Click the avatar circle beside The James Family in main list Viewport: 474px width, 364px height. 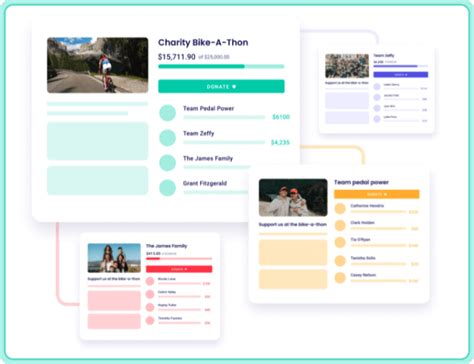167,163
